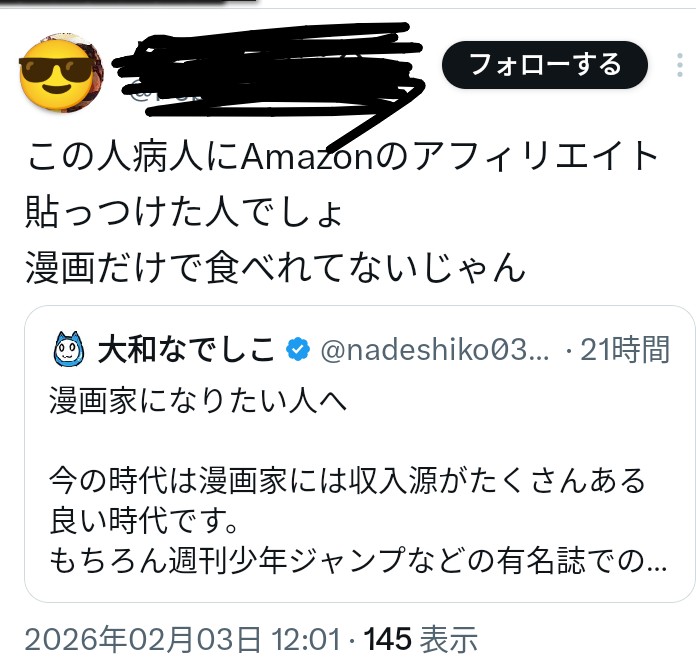
Task: Click the line 良い時代です。 in quote
Action: click(x=144, y=520)
